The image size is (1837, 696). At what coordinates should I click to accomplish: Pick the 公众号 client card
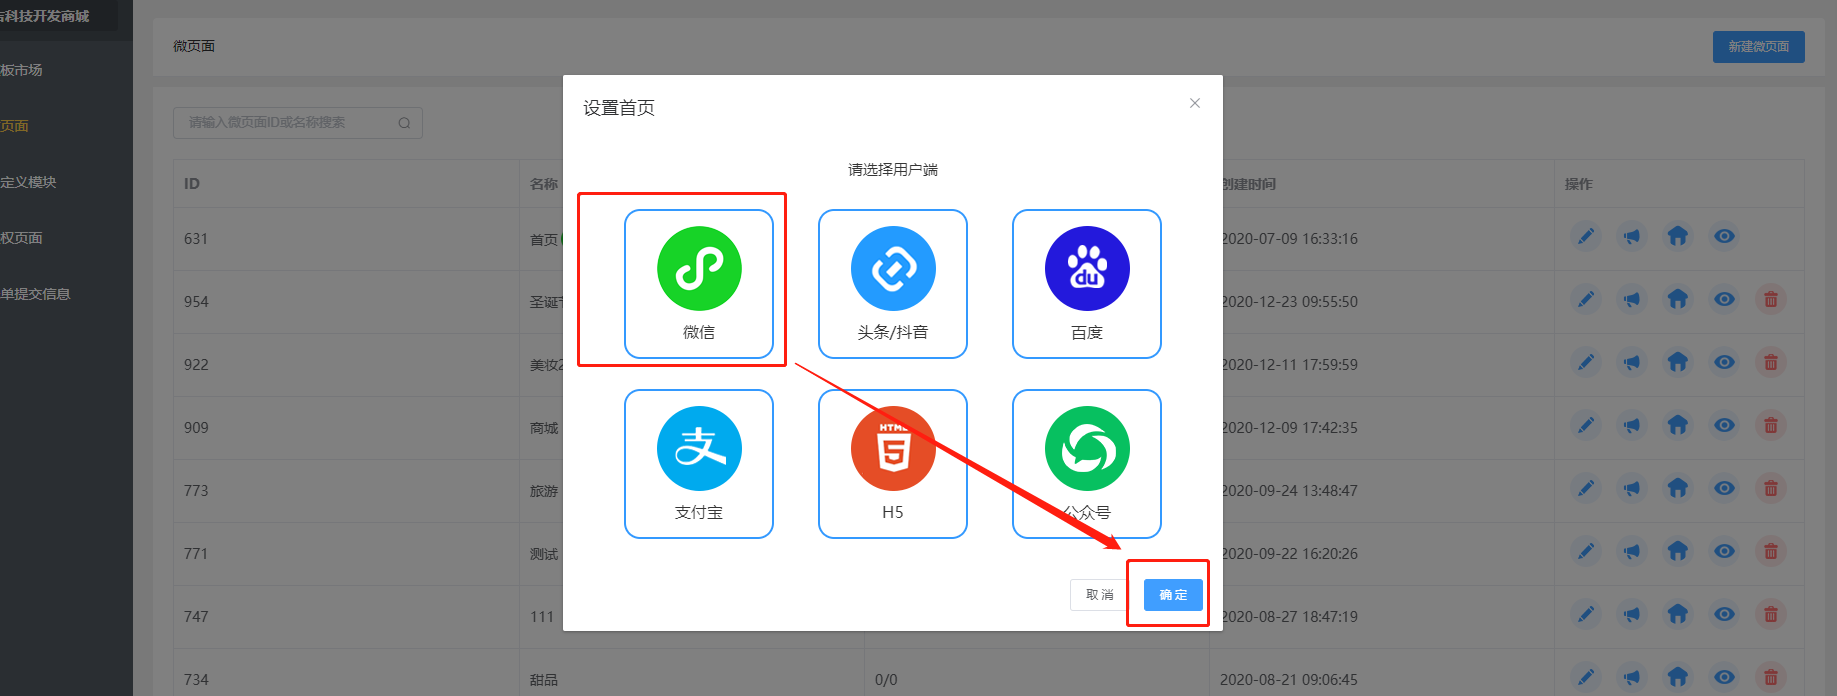[1087, 464]
